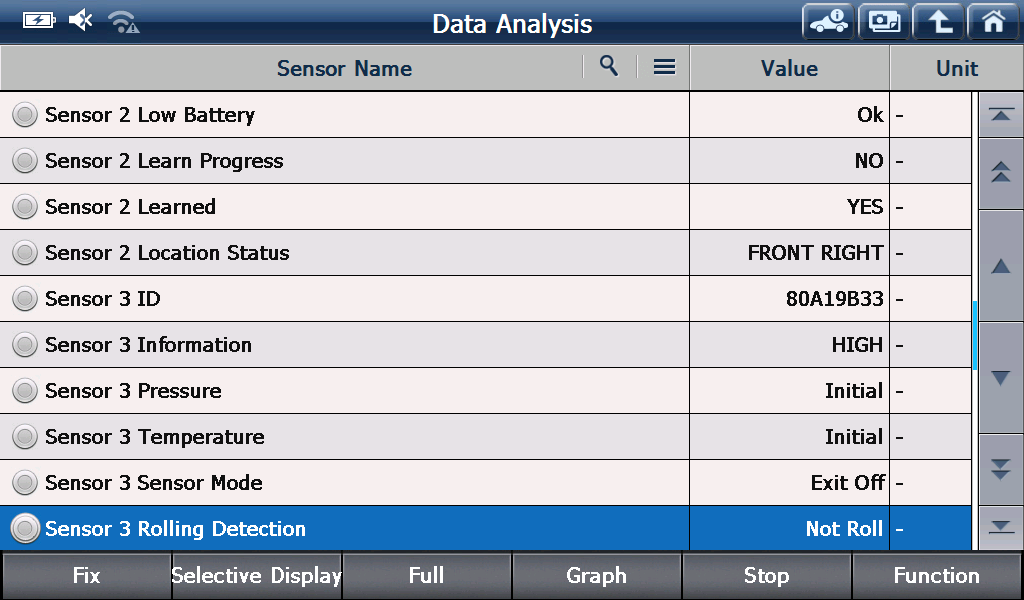The image size is (1024, 600).
Task: Open the Function menu
Action: pyautogui.click(x=936, y=575)
